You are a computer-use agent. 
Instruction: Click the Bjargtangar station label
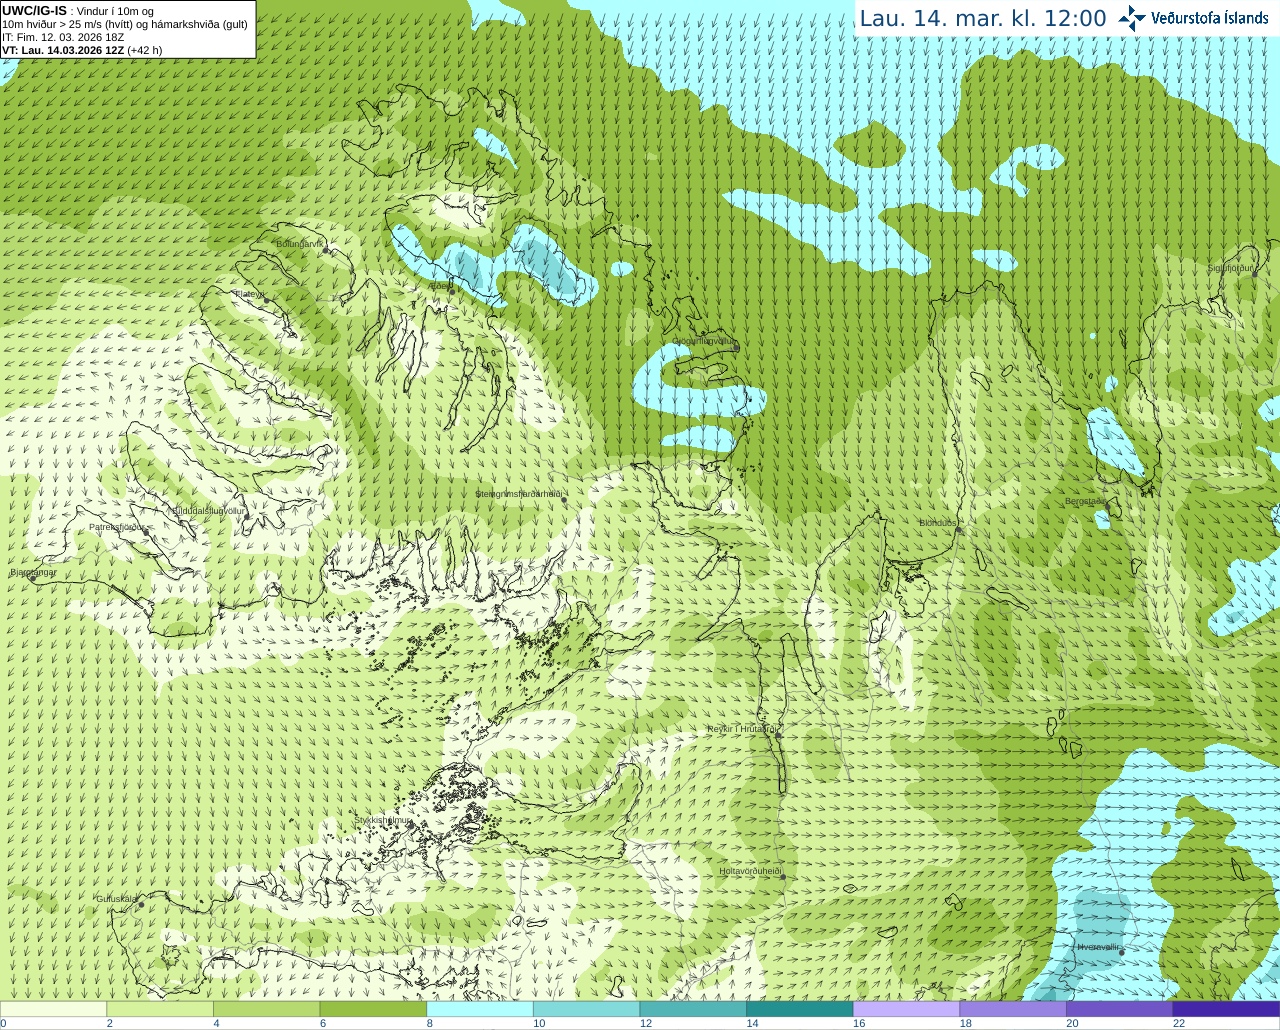(x=33, y=573)
